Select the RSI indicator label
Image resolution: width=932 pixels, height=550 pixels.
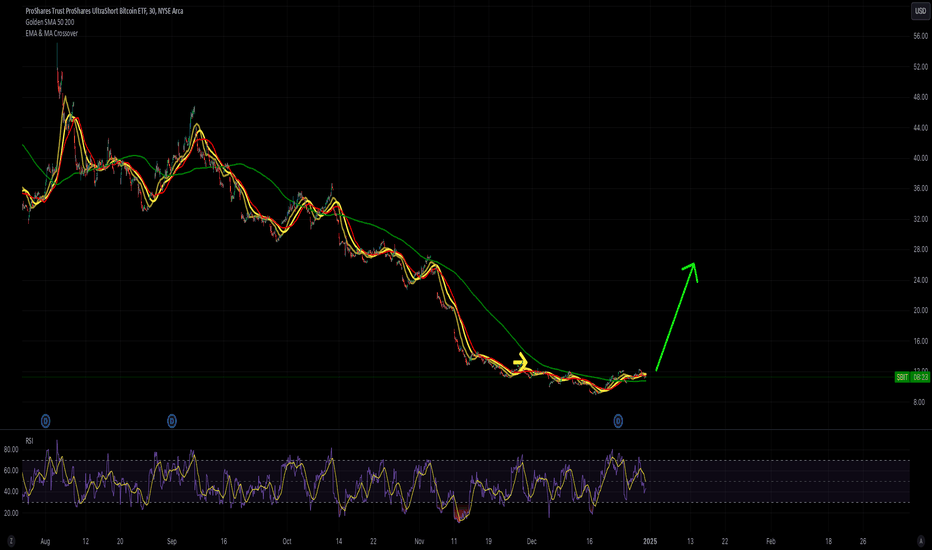(29, 441)
